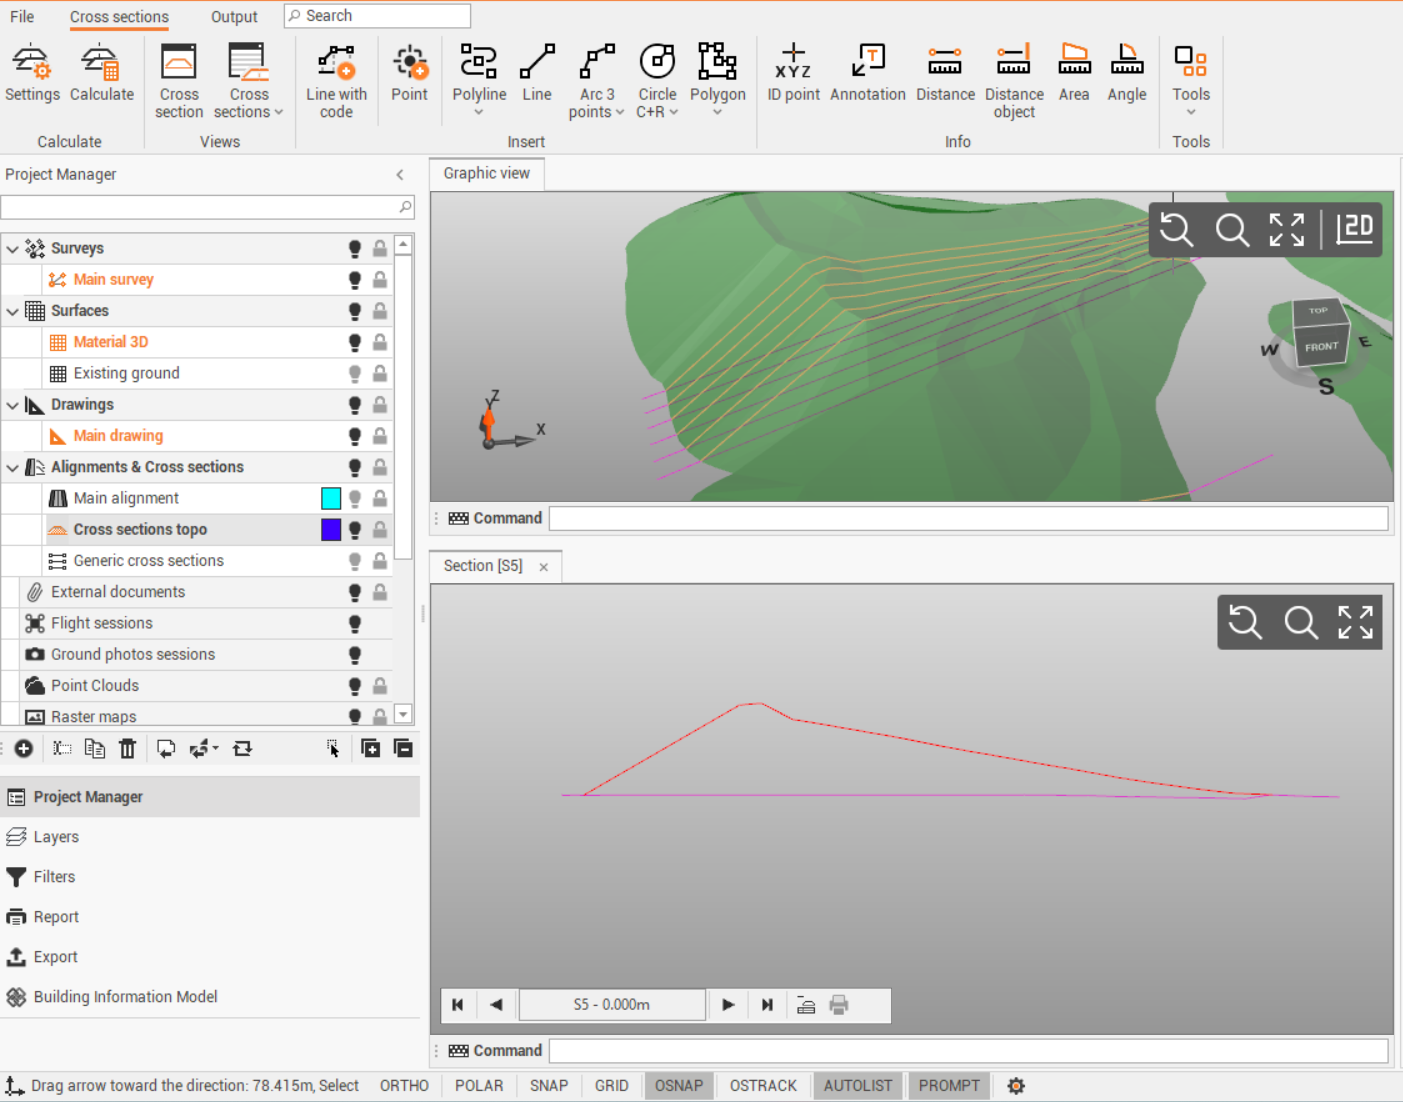
Task: Switch graphic view to 2D mode
Action: 1355,229
